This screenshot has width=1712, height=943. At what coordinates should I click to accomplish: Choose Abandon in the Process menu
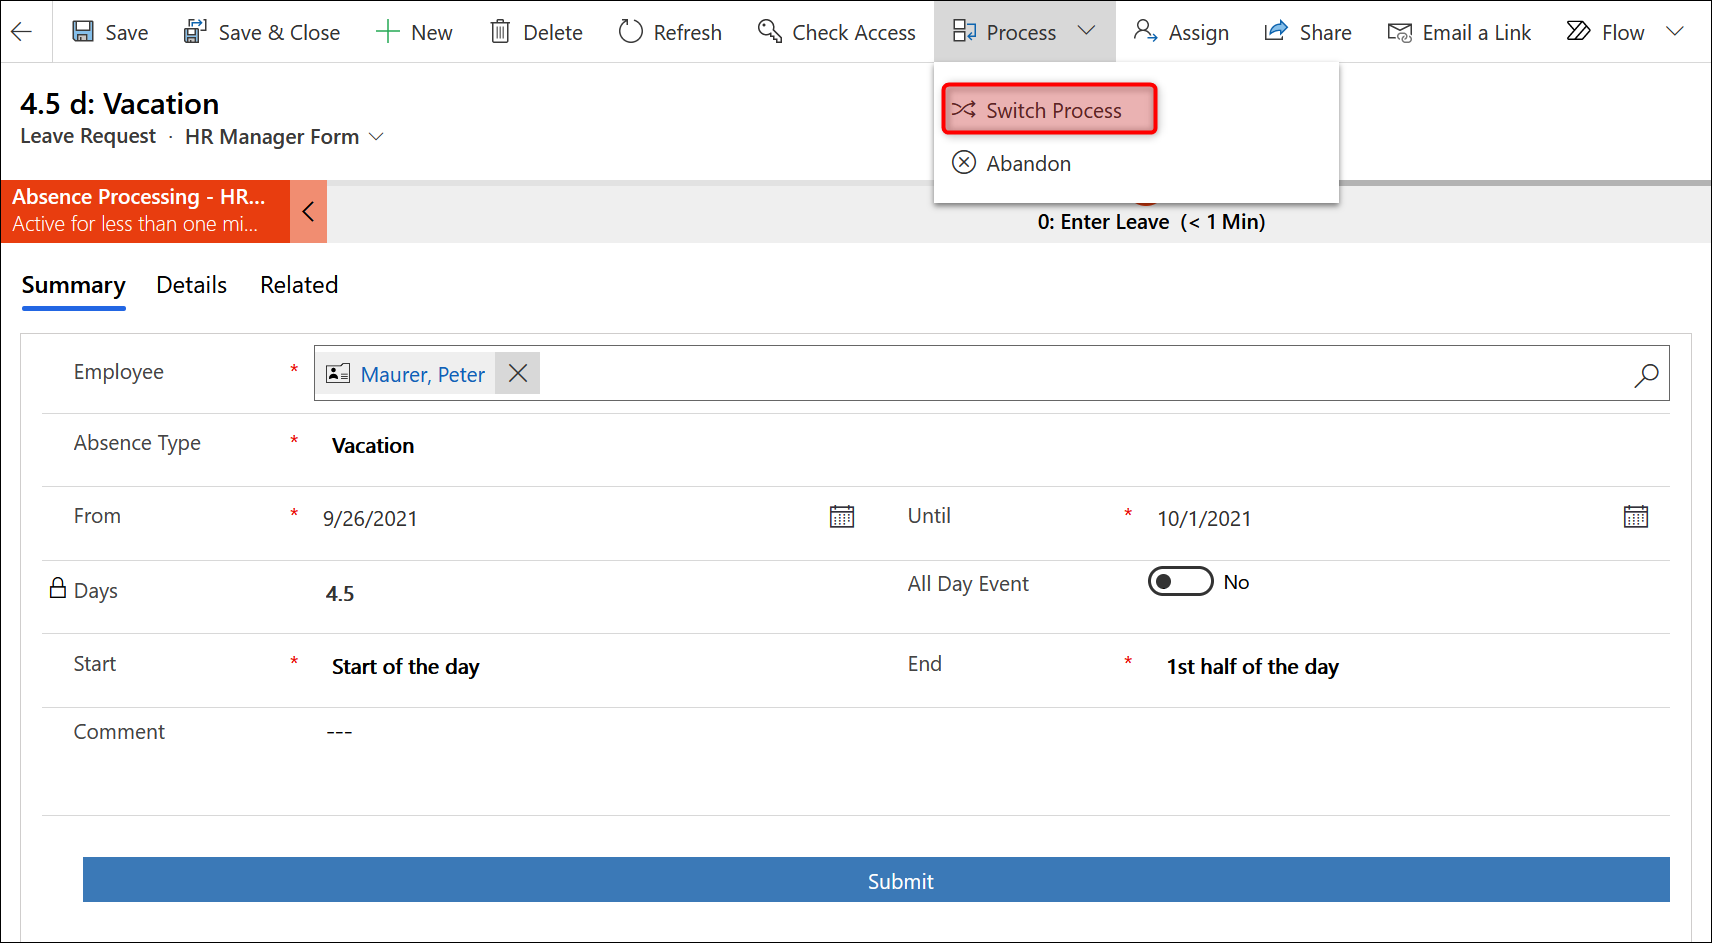pyautogui.click(x=1027, y=163)
